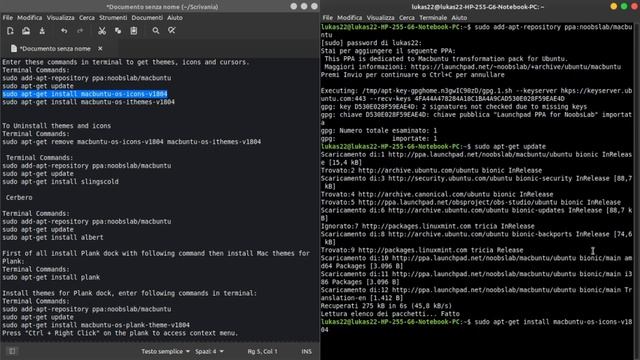The image size is (640, 360).
Task: Click the highlighted 'macbuntu-os-icons-v1804' install line
Action: (85, 94)
